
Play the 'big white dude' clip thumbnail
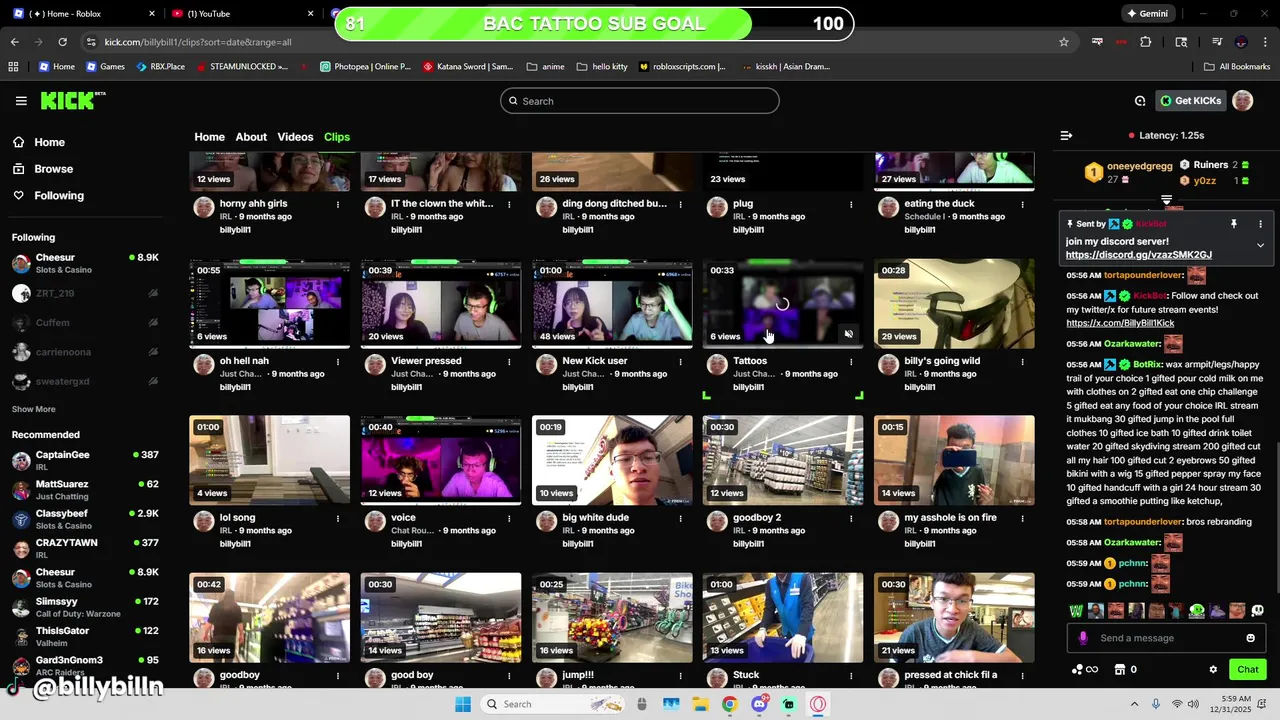pyautogui.click(x=612, y=460)
